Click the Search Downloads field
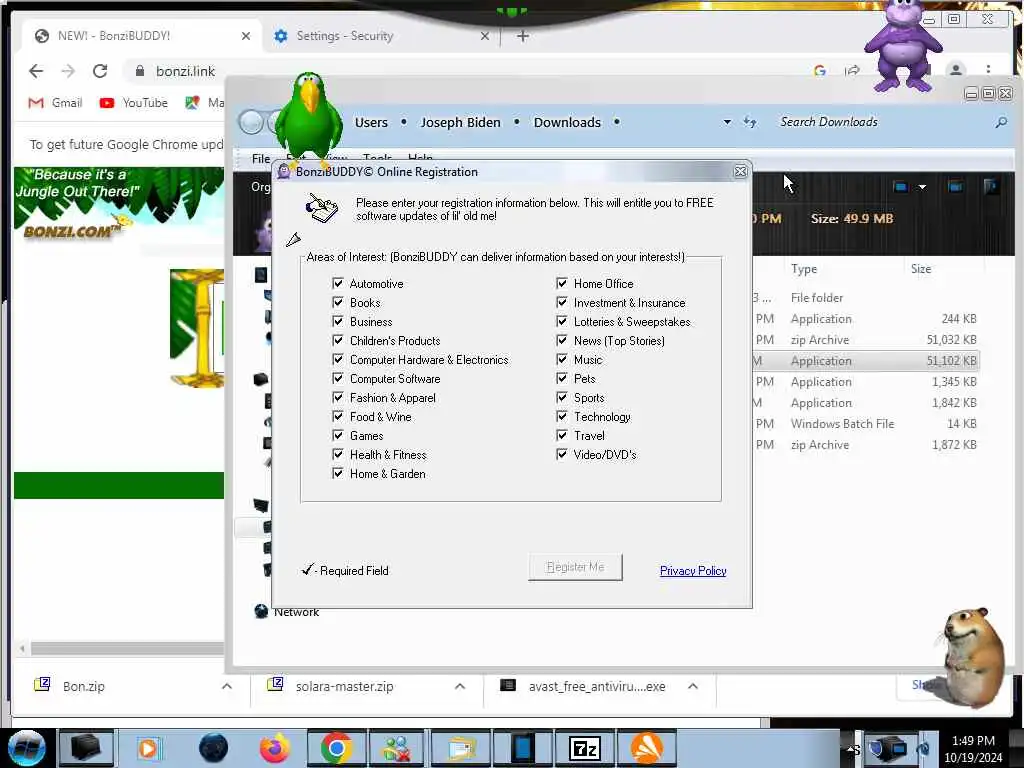Viewport: 1024px width, 768px height. pos(882,122)
